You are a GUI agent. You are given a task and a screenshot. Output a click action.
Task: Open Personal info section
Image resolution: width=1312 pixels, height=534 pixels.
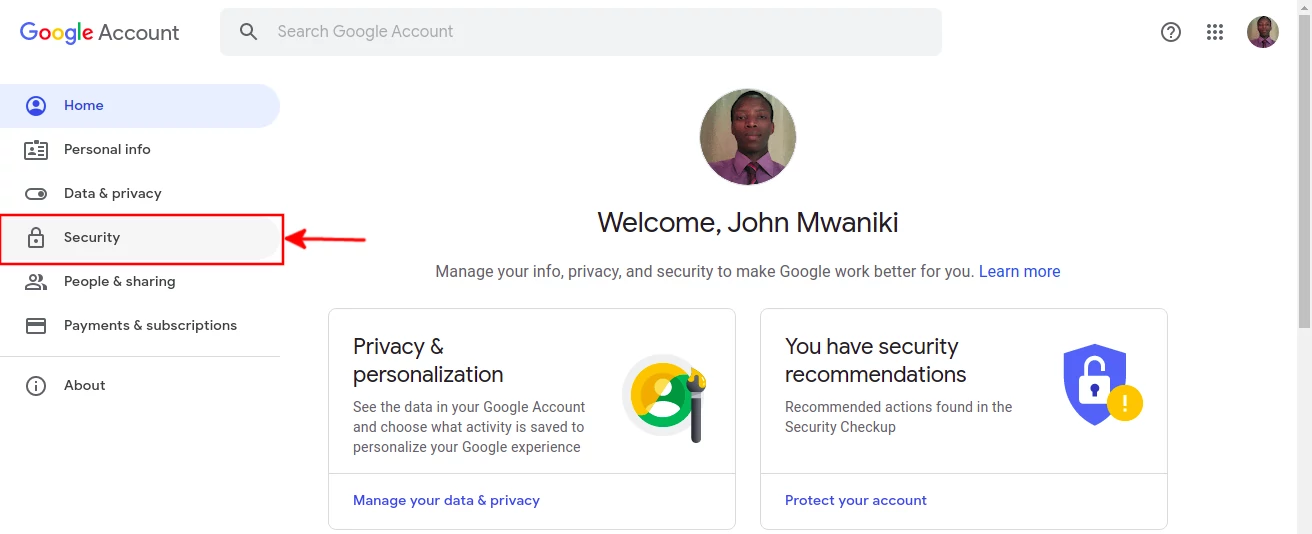(x=140, y=150)
